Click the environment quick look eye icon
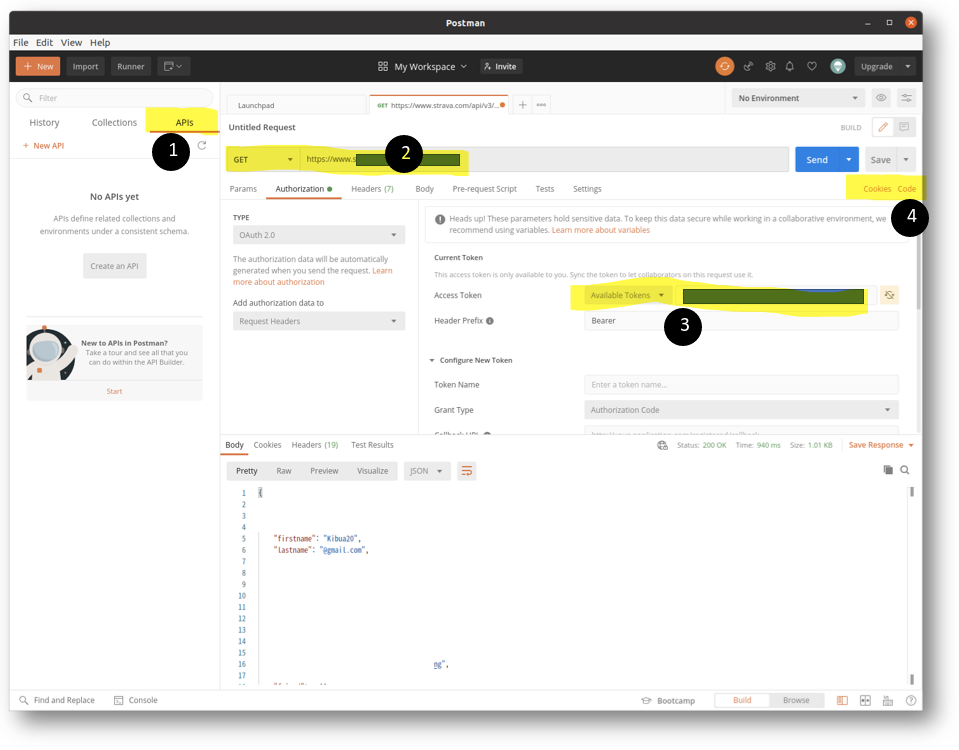The image size is (959, 750). (881, 98)
